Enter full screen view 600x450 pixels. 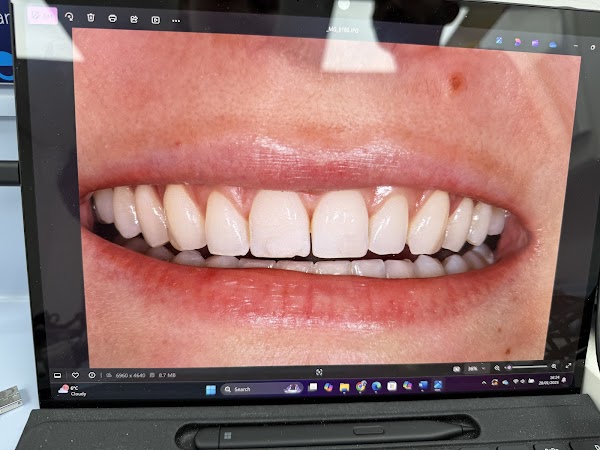point(569,366)
